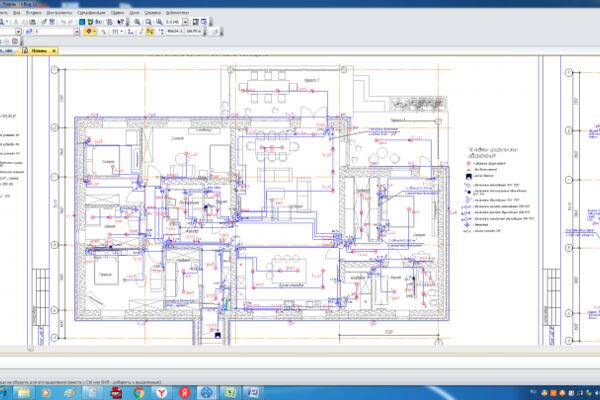This screenshot has width=600, height=400.
Task: Open the Спецификация menu
Action: [x=91, y=13]
